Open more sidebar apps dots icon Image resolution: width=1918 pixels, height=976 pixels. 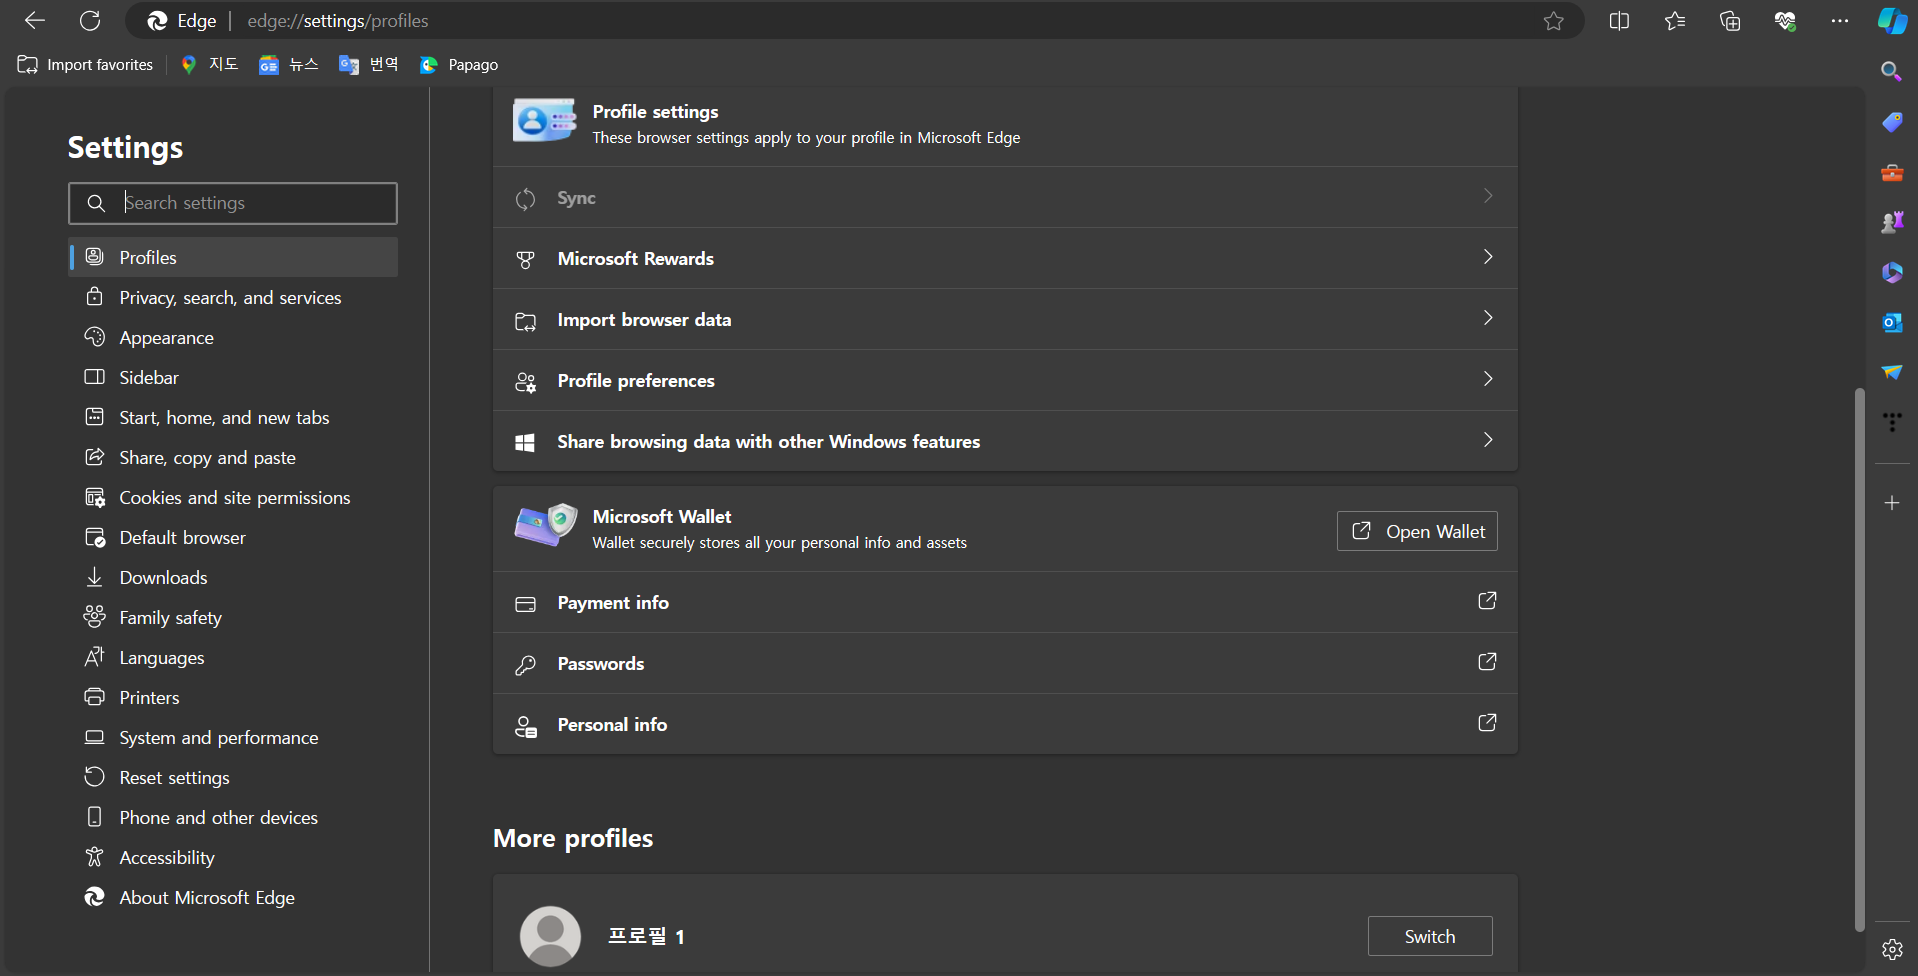[1891, 422]
